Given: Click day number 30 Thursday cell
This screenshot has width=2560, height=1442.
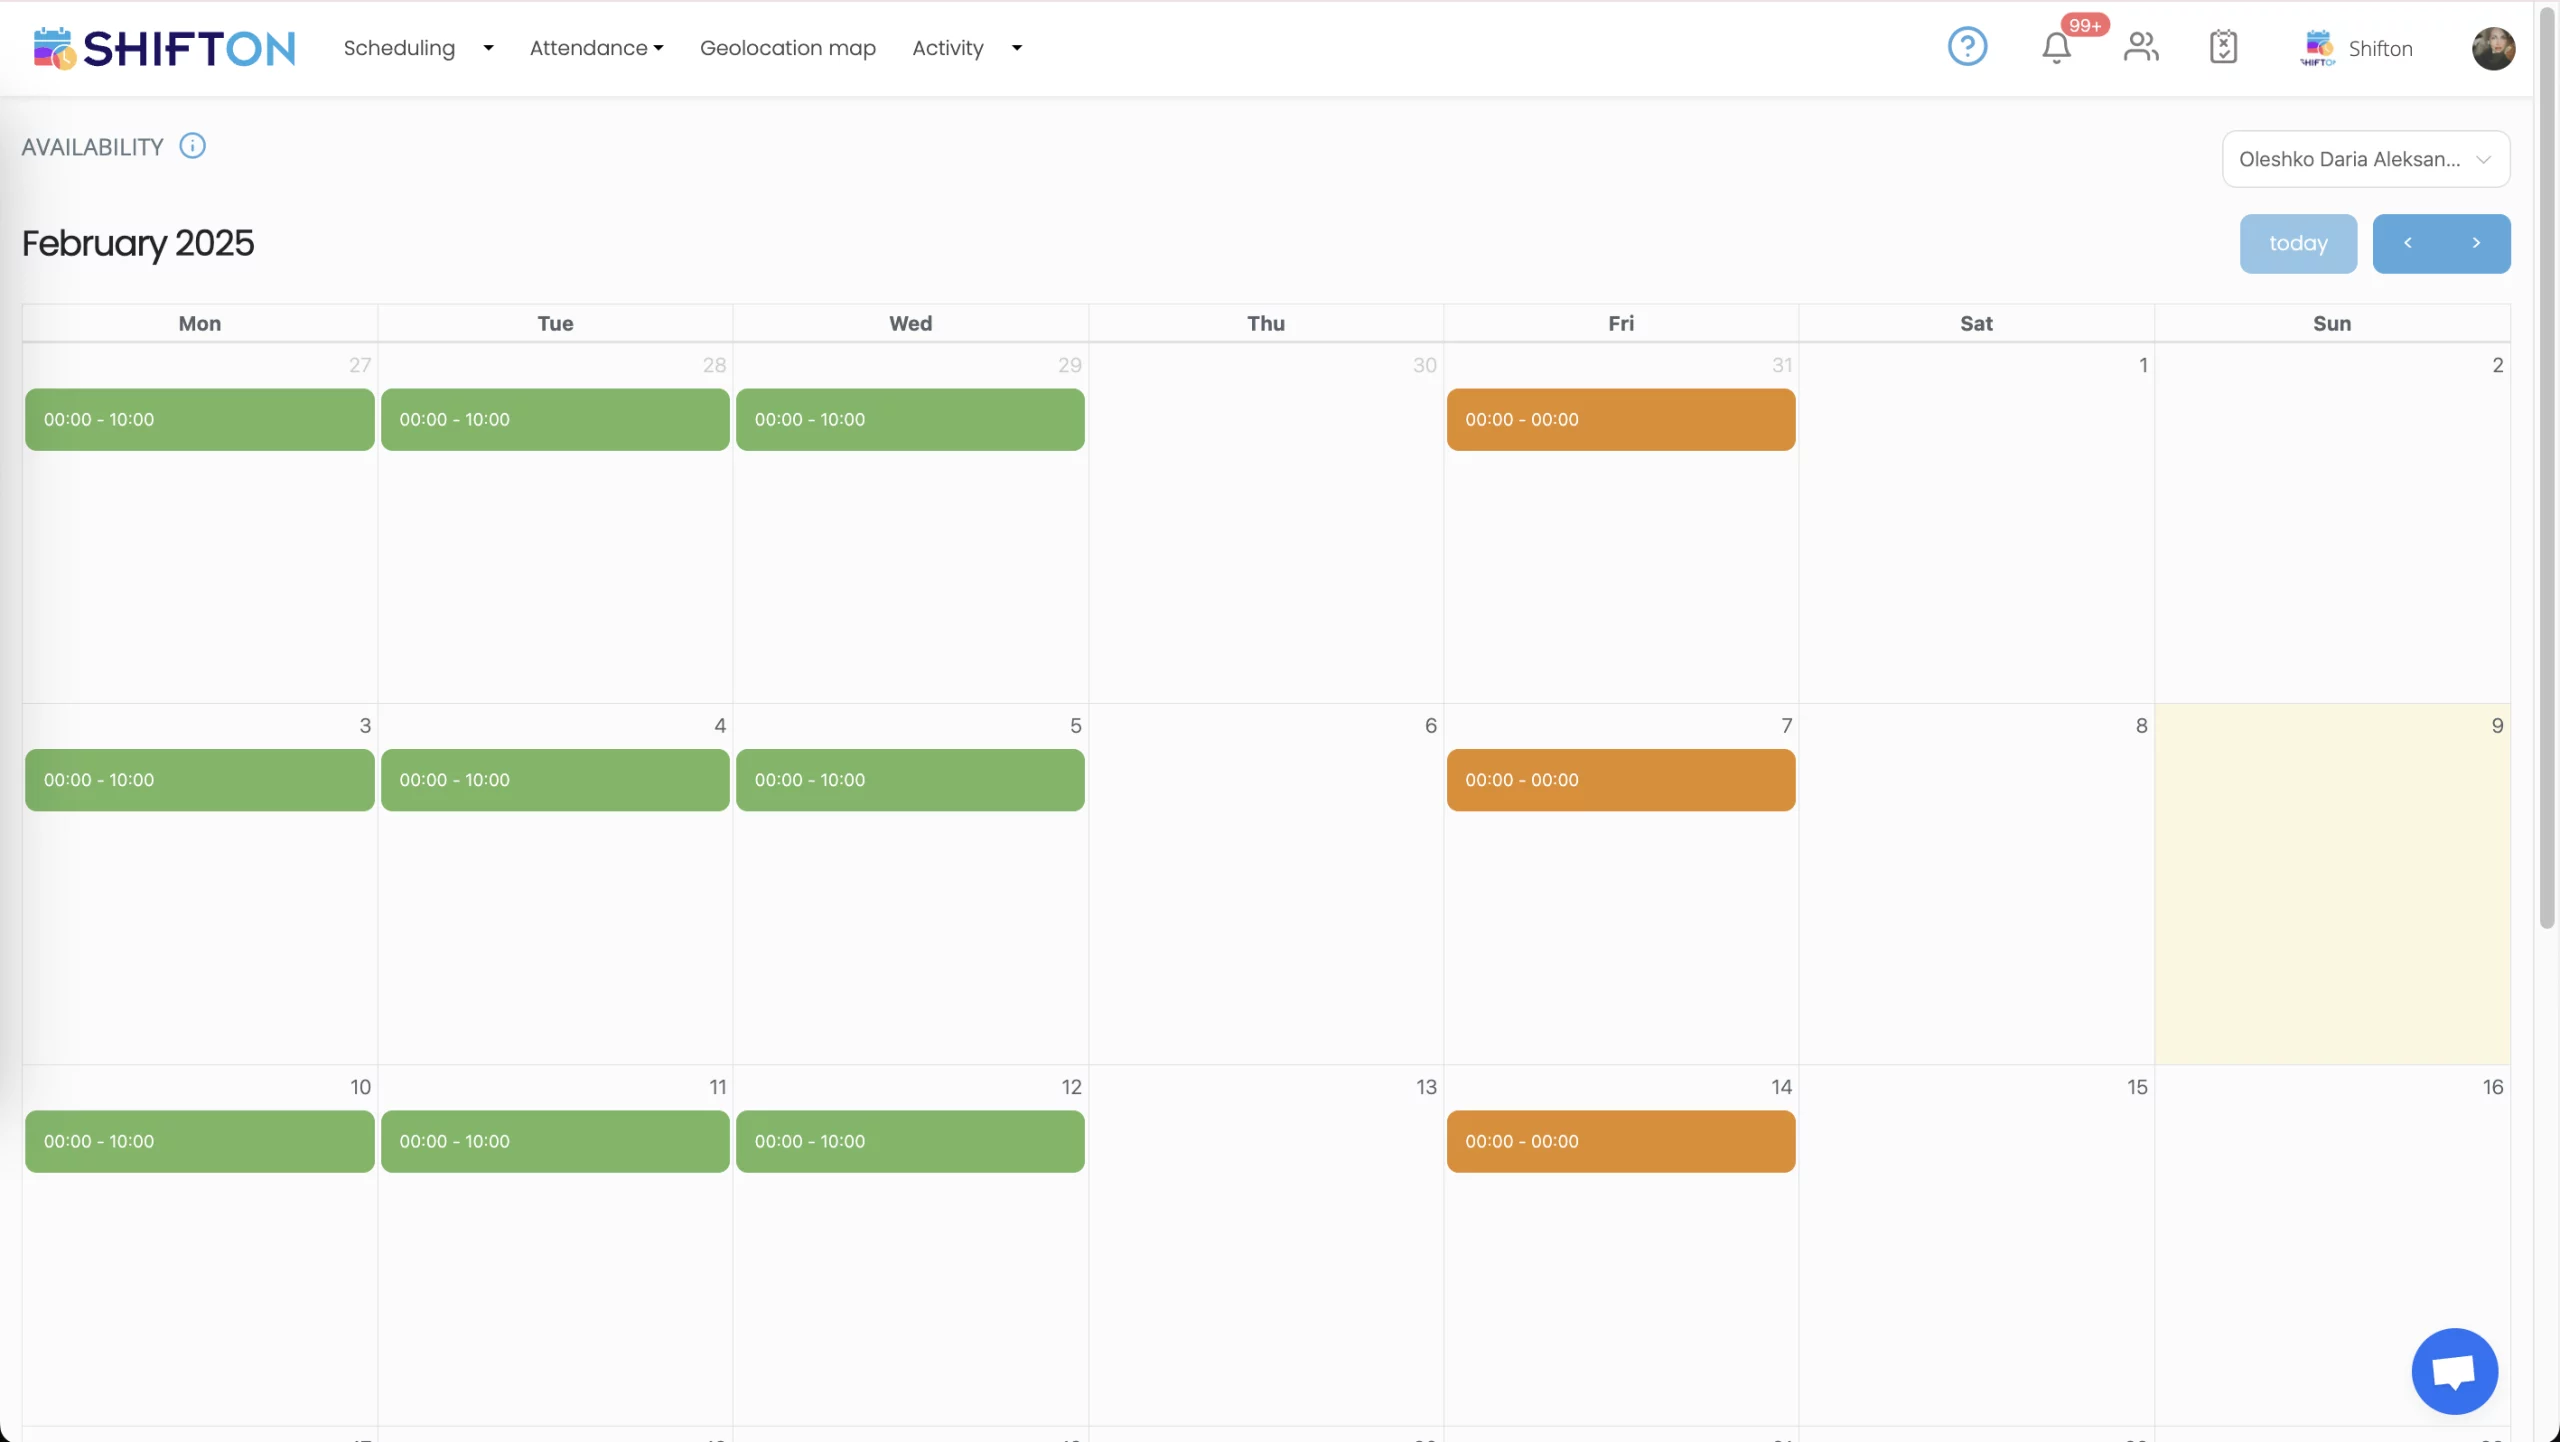Looking at the screenshot, I should click(x=1266, y=523).
